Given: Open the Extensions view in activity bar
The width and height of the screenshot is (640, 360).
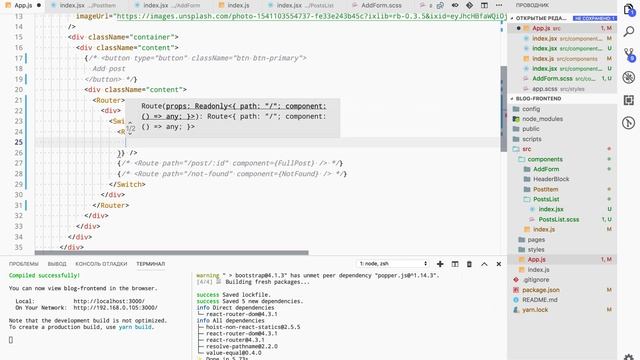Looking at the screenshot, I should coord(629,100).
